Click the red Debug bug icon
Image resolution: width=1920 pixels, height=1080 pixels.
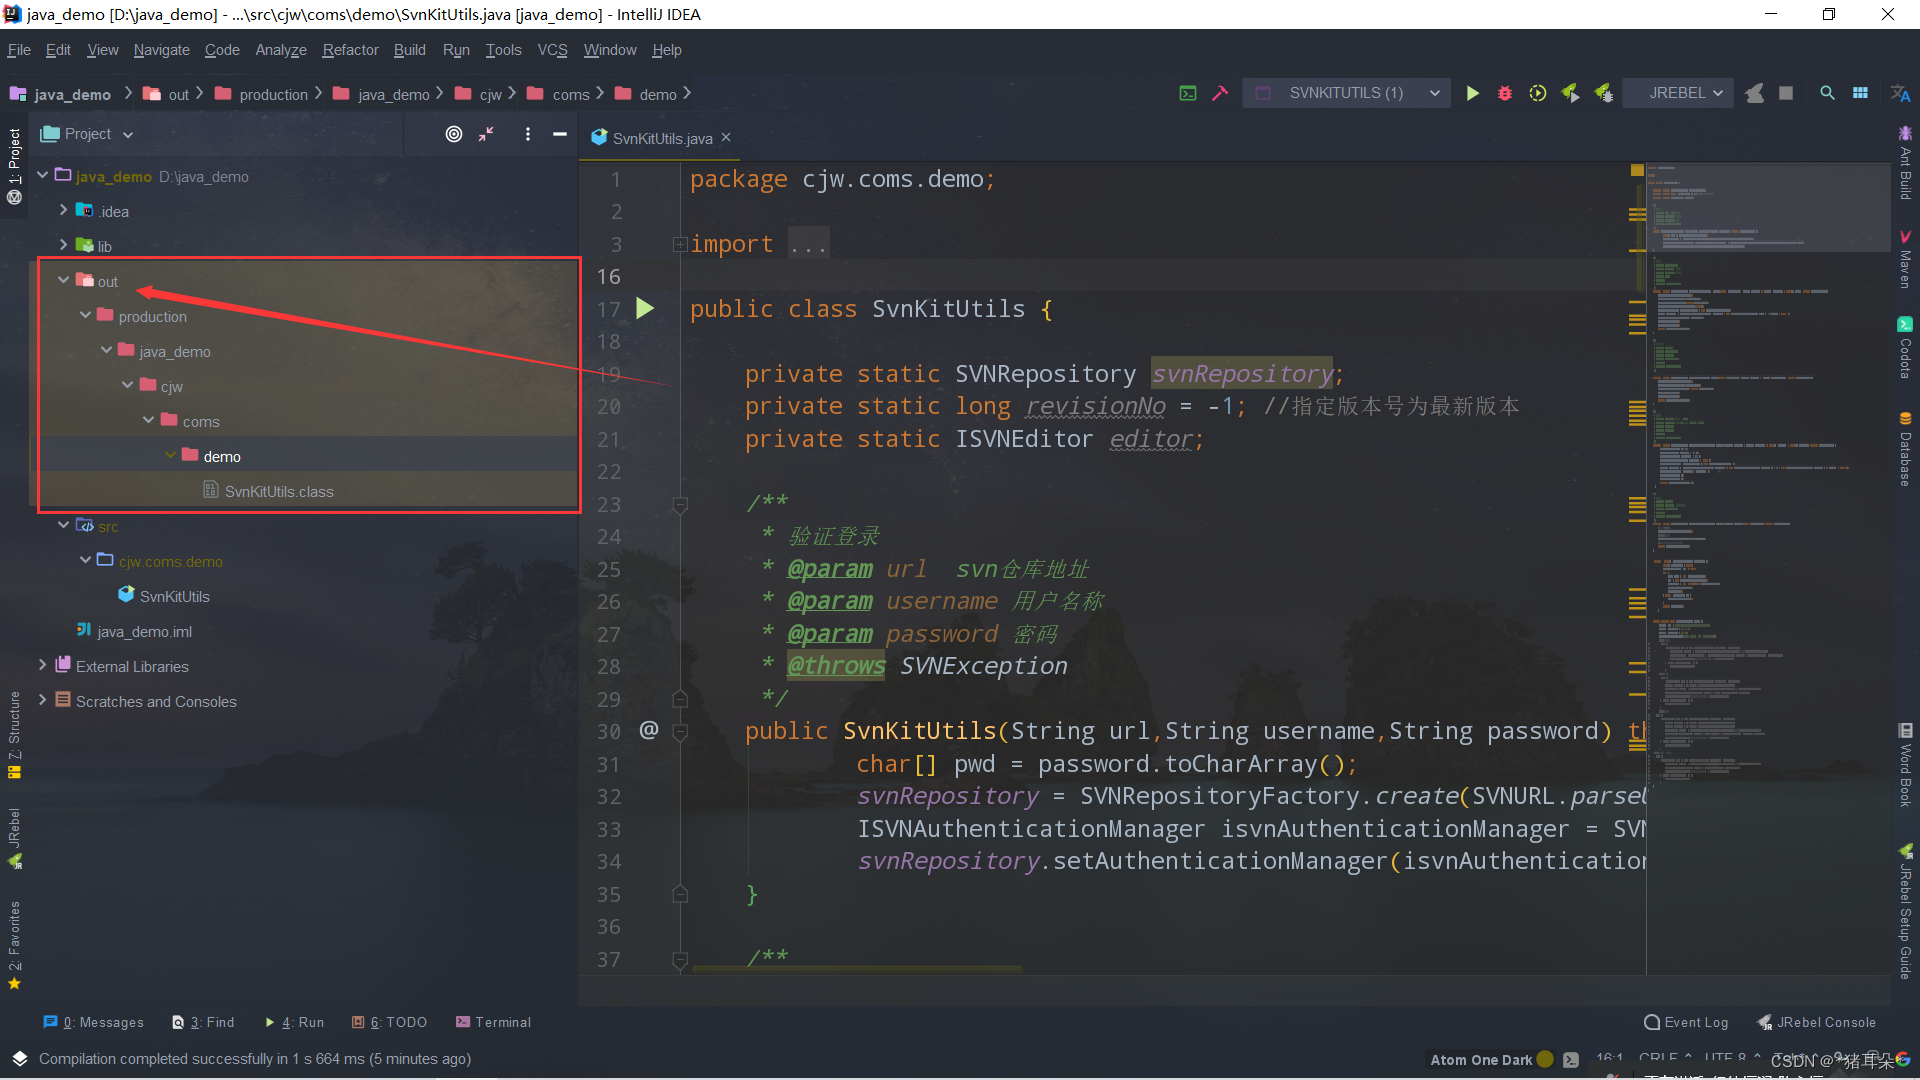click(x=1504, y=93)
